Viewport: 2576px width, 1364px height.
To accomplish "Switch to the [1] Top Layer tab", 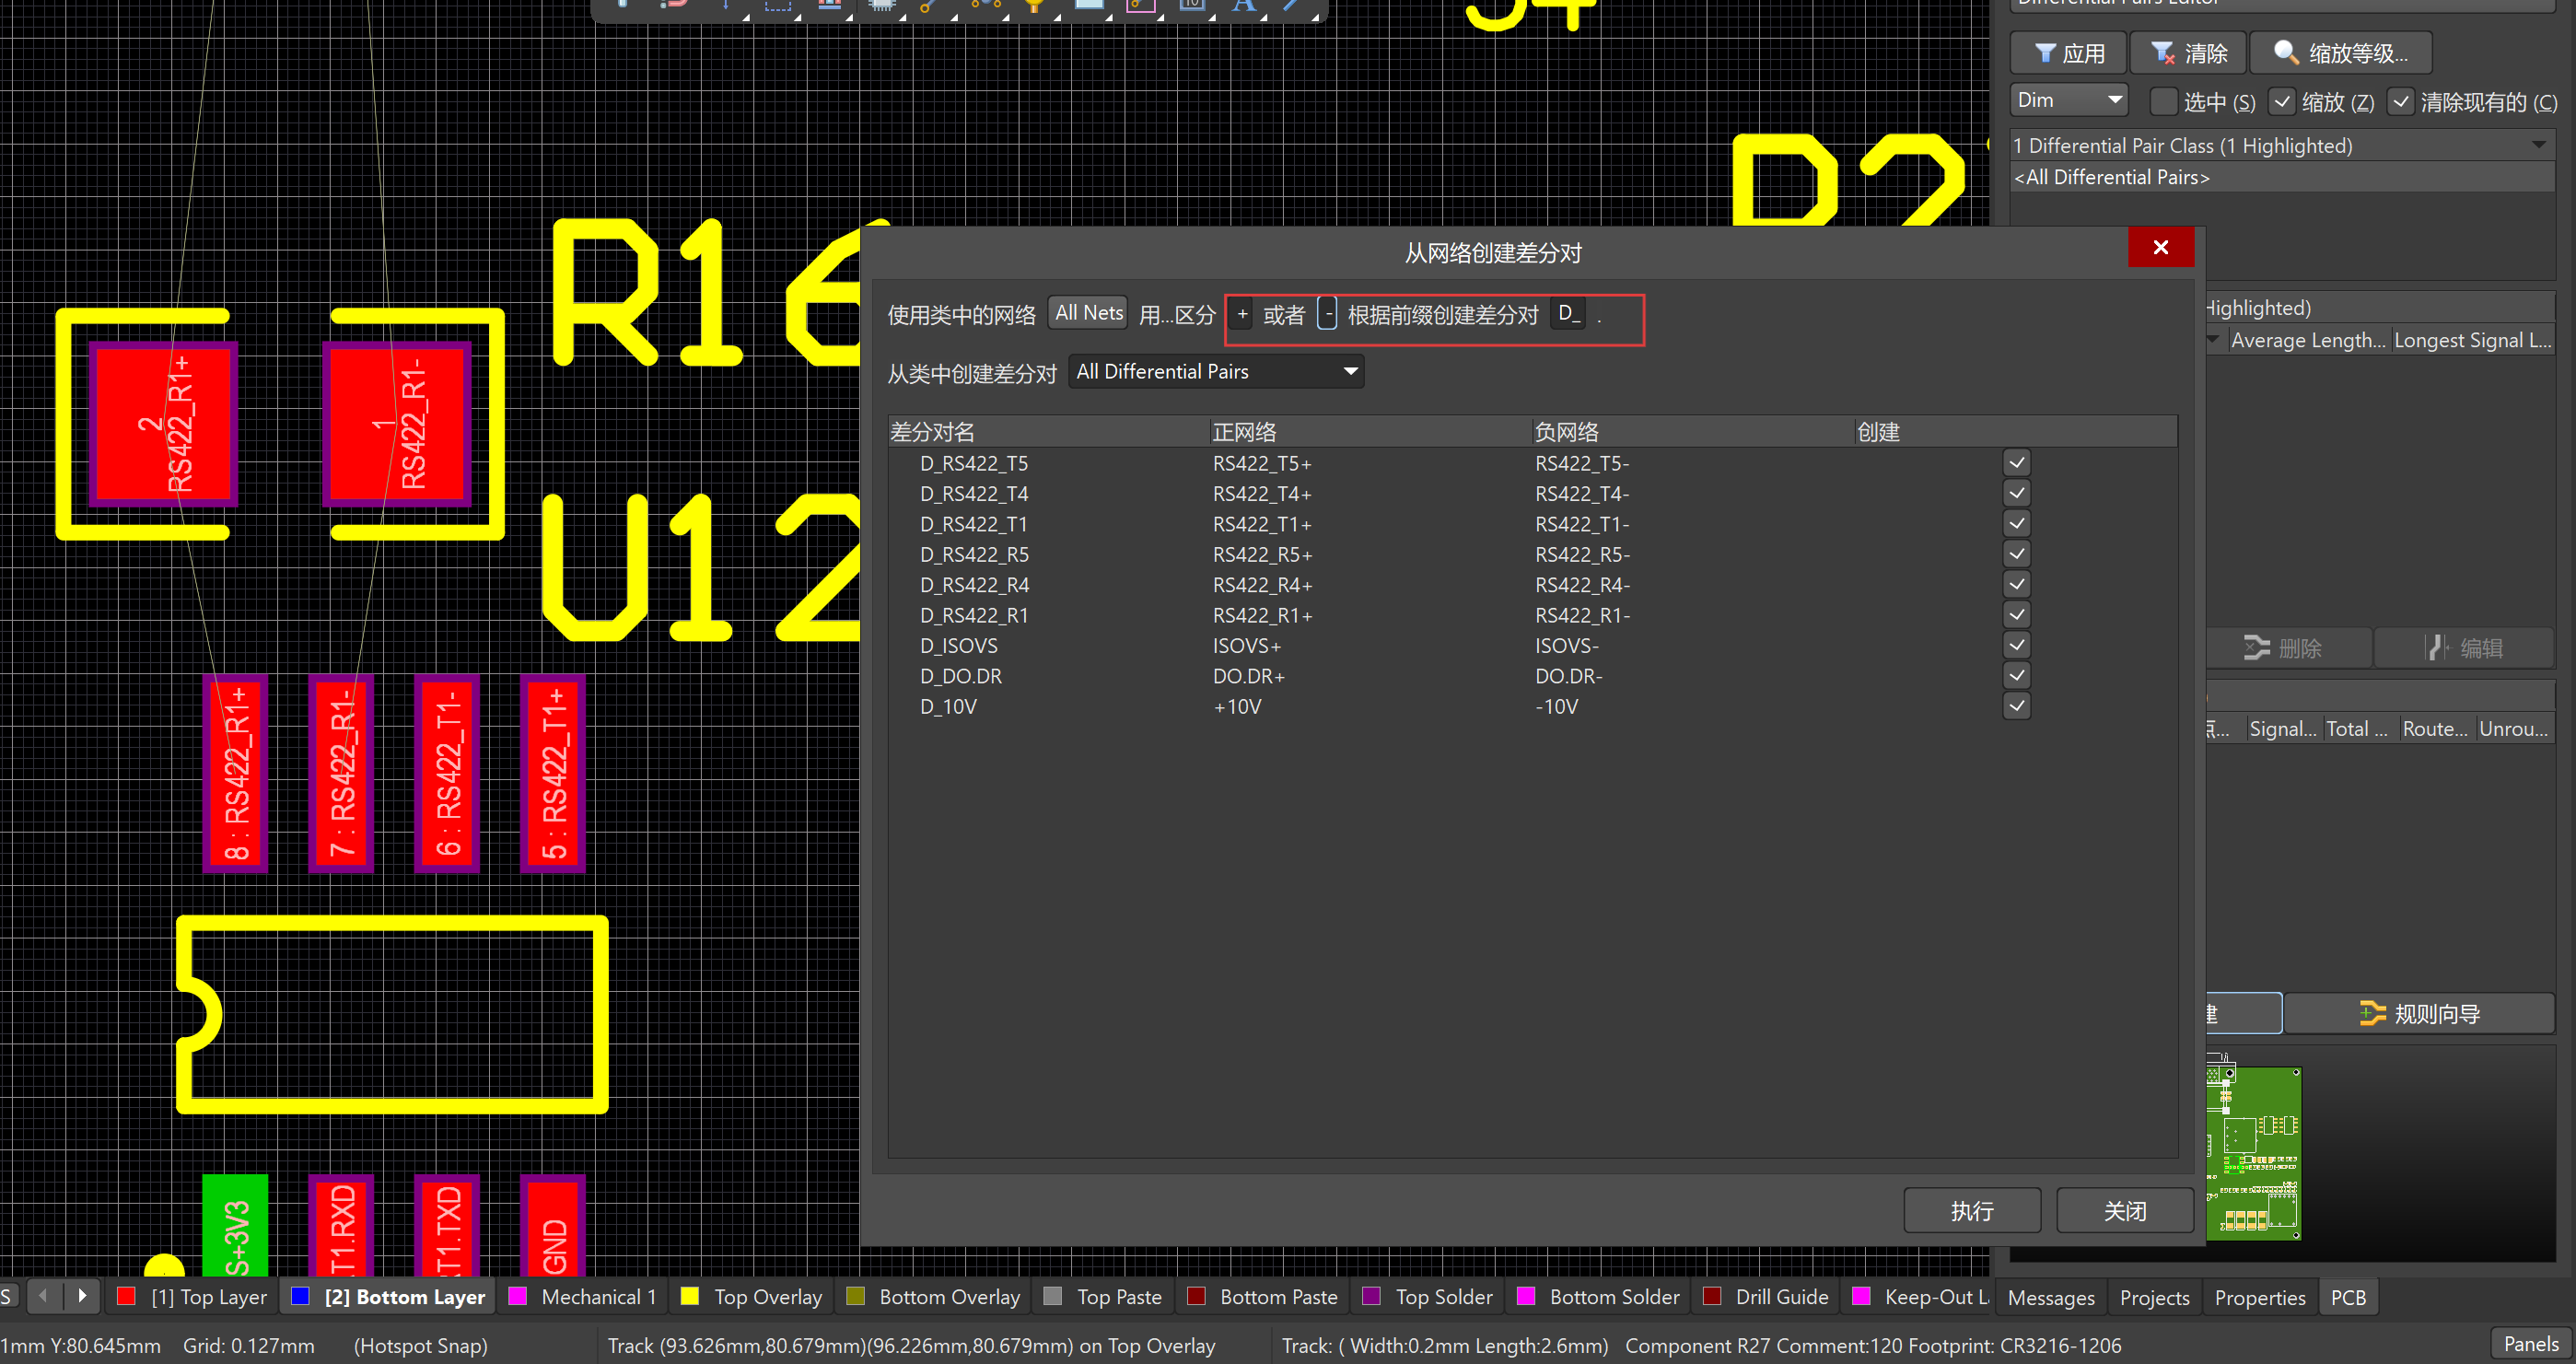I will pyautogui.click(x=207, y=1296).
